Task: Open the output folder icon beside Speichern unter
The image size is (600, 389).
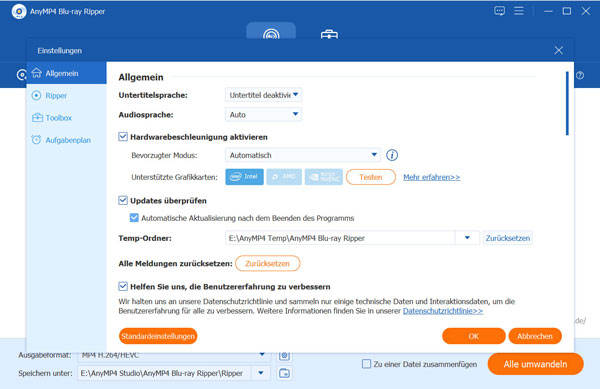Action: (x=284, y=373)
